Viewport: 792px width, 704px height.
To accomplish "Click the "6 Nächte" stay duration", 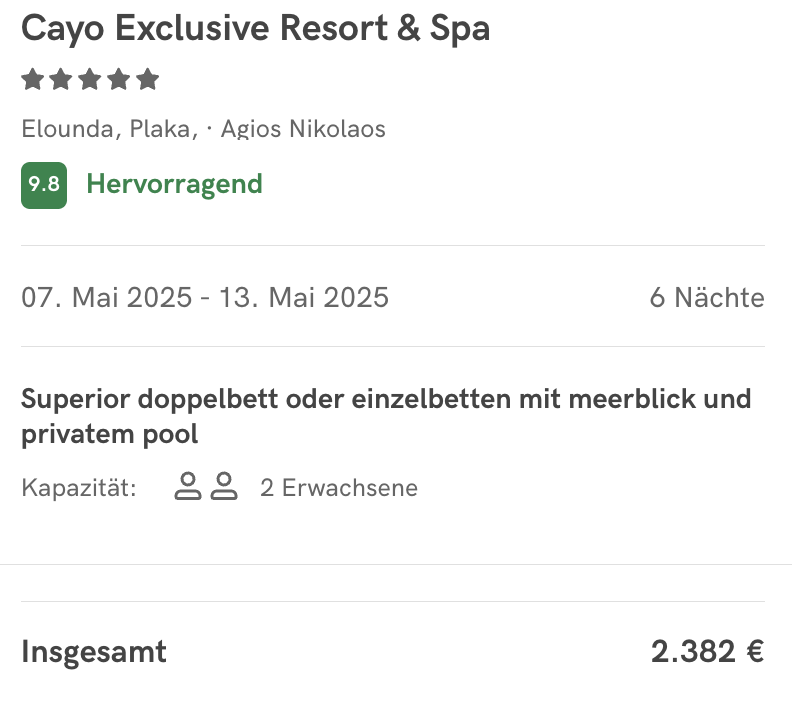I will (706, 297).
